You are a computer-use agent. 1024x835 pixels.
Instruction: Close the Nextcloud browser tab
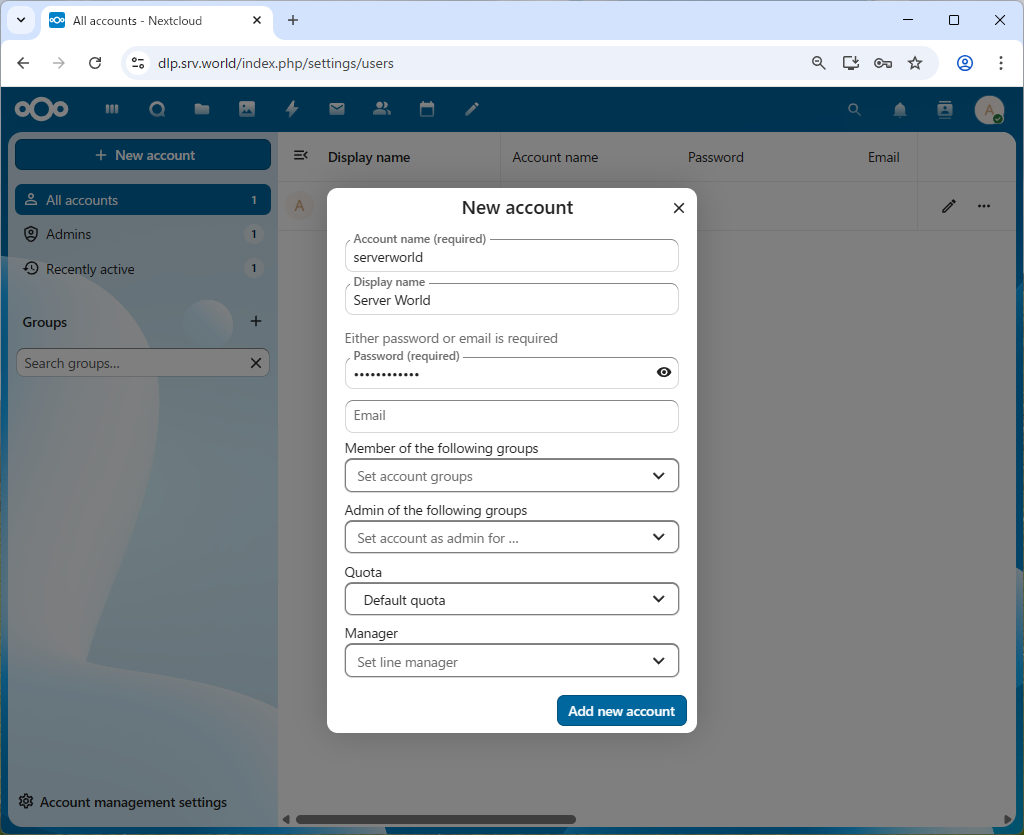point(257,20)
